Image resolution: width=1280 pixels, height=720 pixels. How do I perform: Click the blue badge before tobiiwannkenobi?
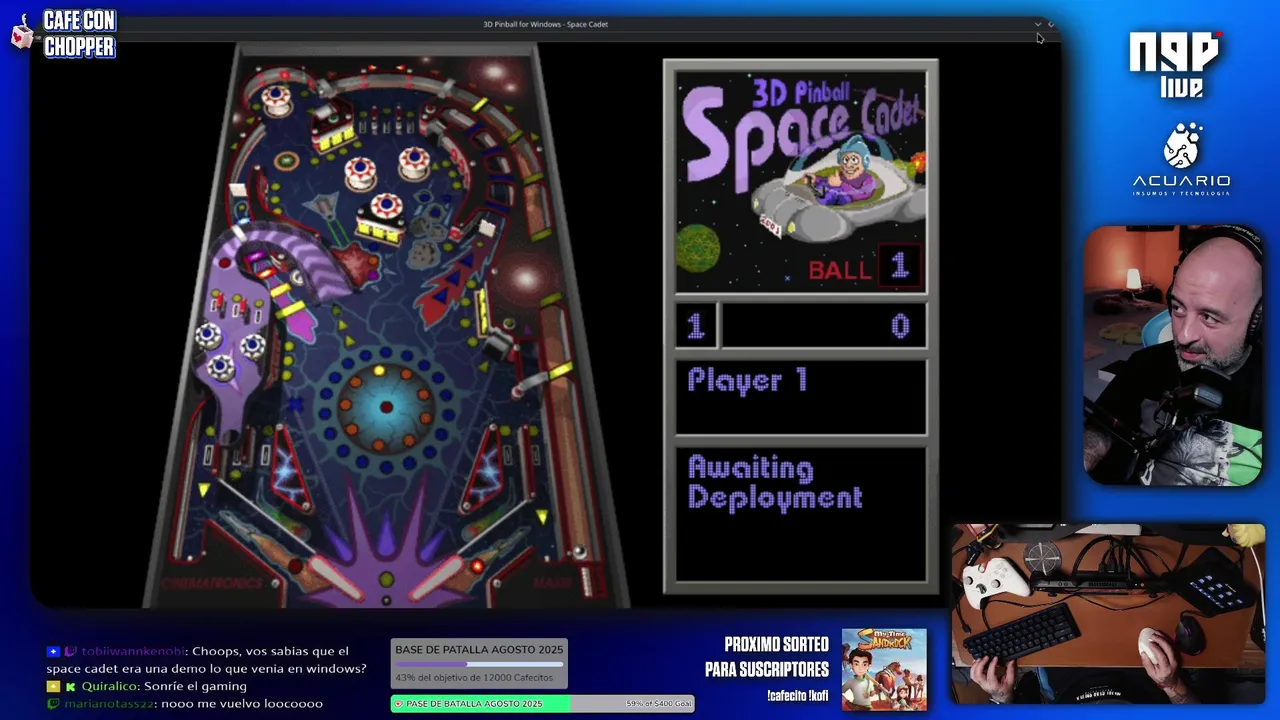click(x=53, y=651)
